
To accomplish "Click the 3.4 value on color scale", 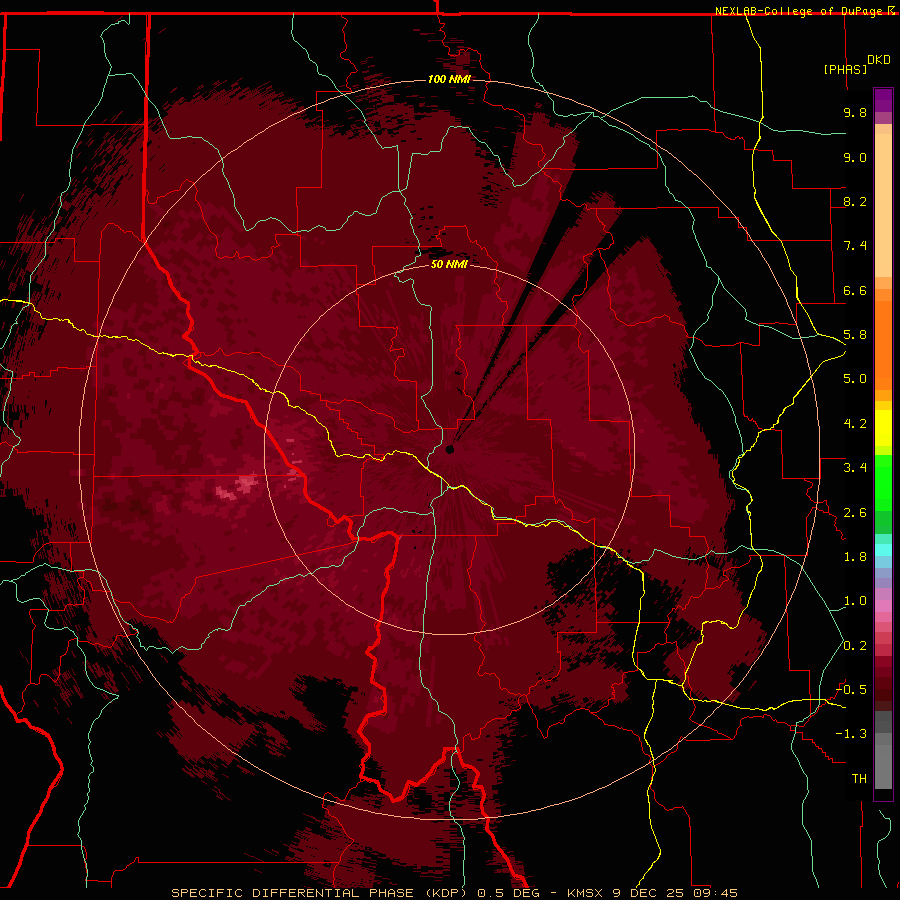I will (855, 468).
